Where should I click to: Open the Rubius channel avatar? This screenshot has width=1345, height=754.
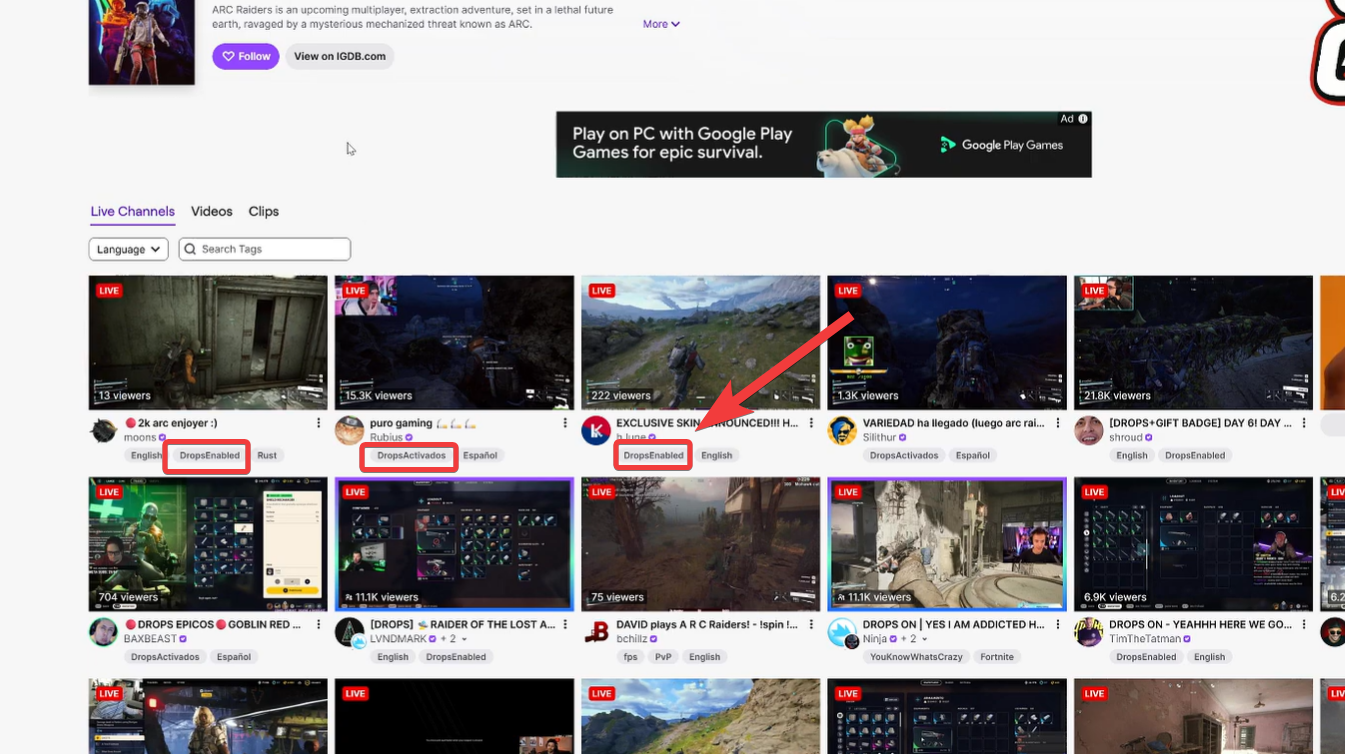[x=349, y=431]
